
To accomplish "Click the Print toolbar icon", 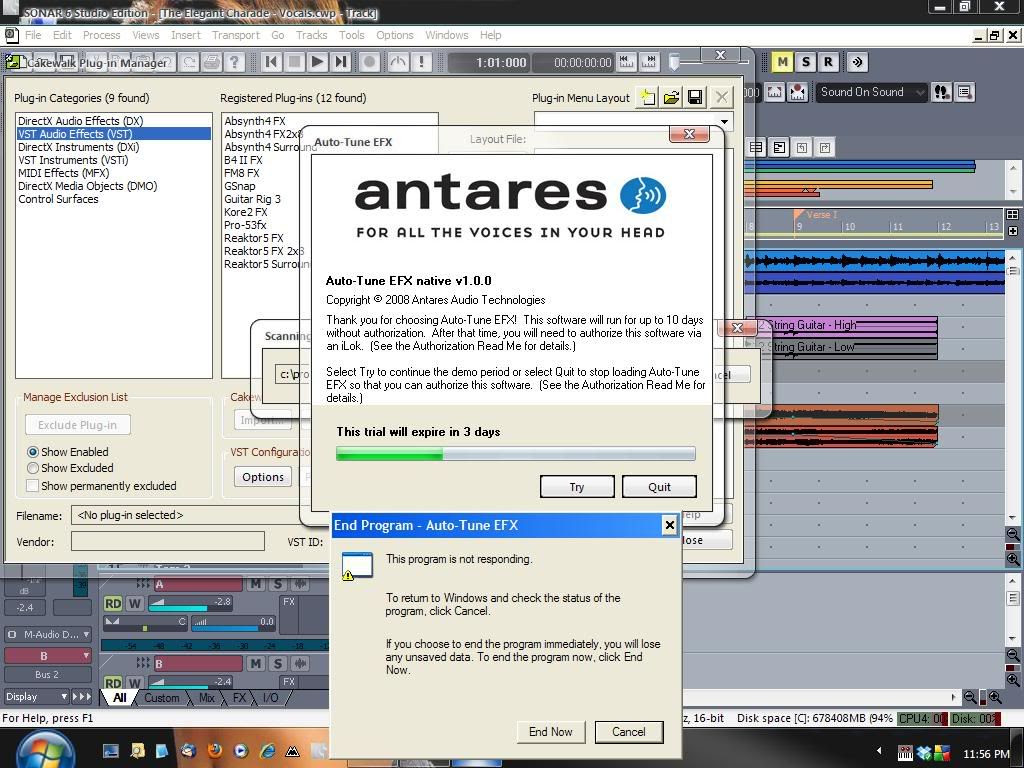I will coord(211,62).
